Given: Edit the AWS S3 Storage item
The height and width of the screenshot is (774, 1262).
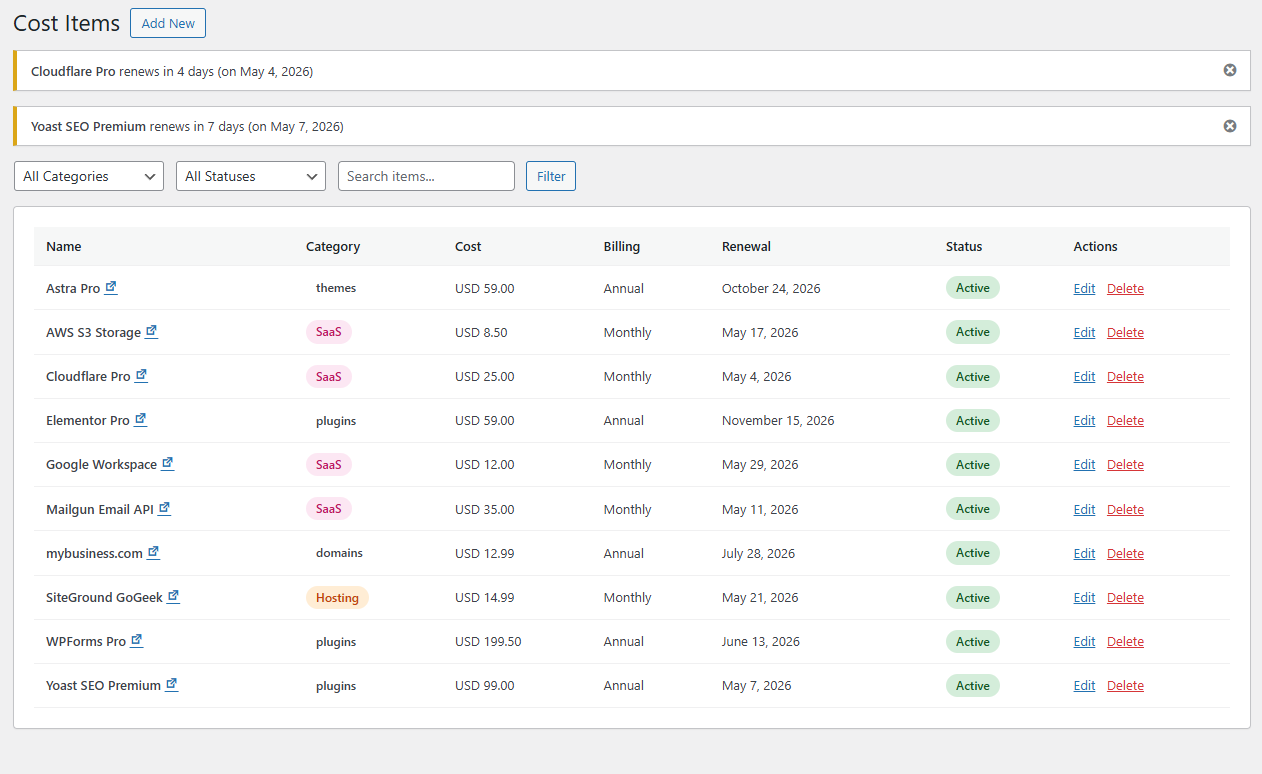Looking at the screenshot, I should [1084, 332].
